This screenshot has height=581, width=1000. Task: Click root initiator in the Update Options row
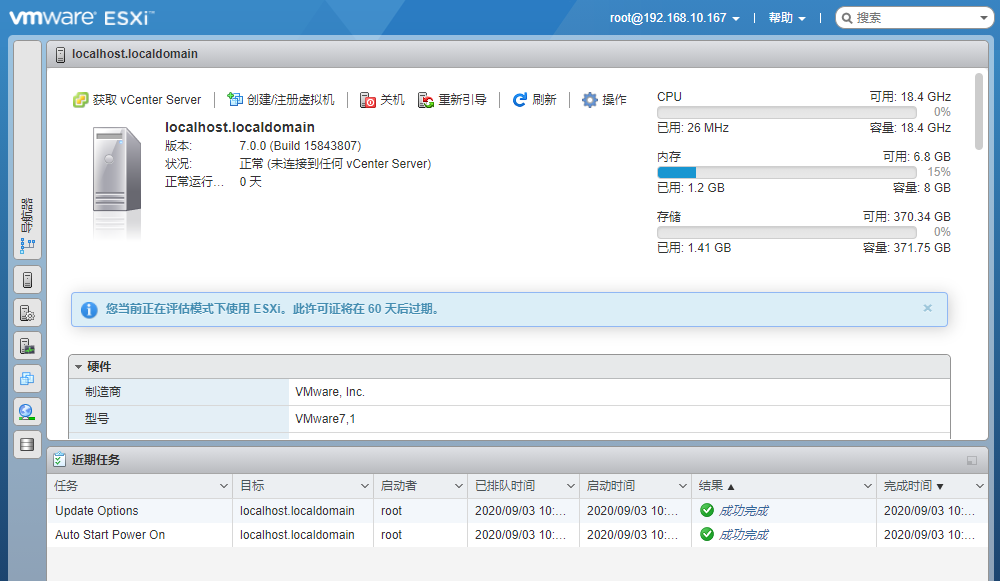pos(392,511)
